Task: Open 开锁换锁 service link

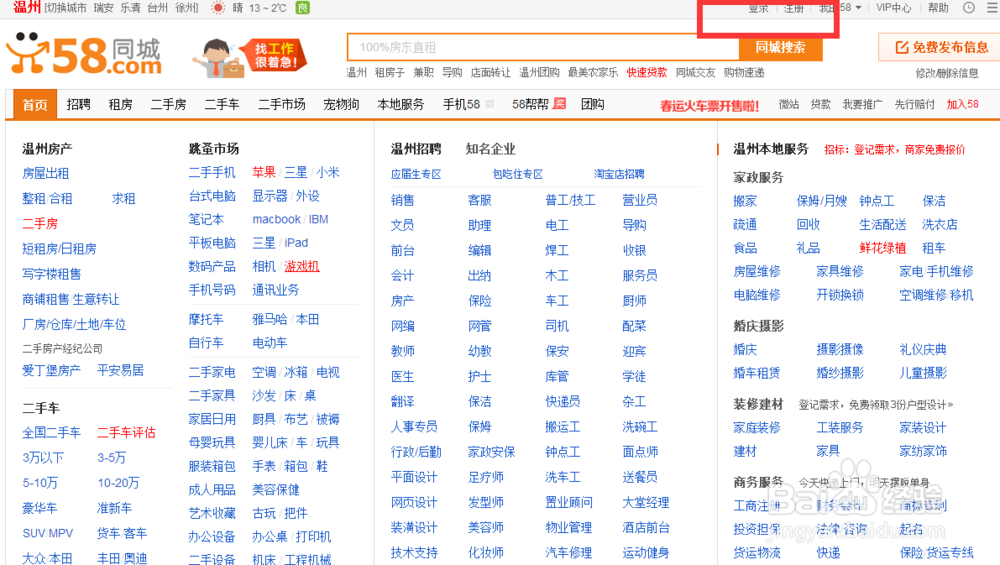Action: 840,295
